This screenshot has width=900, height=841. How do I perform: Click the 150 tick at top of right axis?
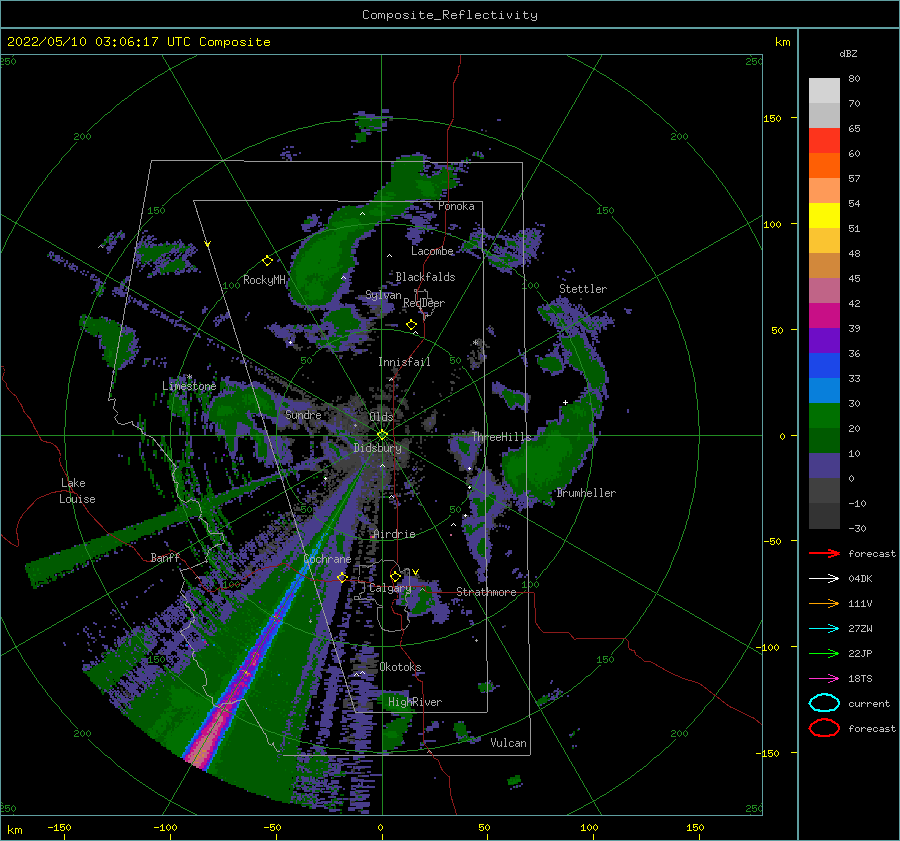[772, 118]
